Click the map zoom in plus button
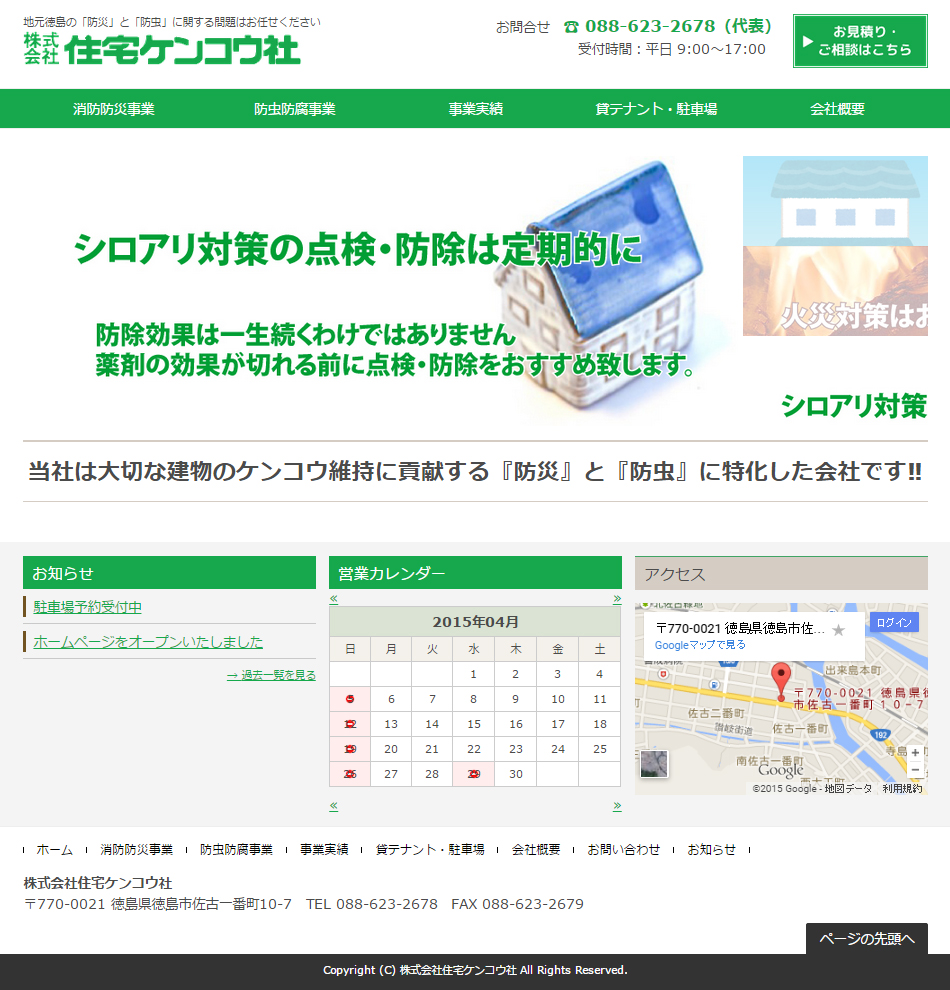The image size is (950, 990). point(915,753)
